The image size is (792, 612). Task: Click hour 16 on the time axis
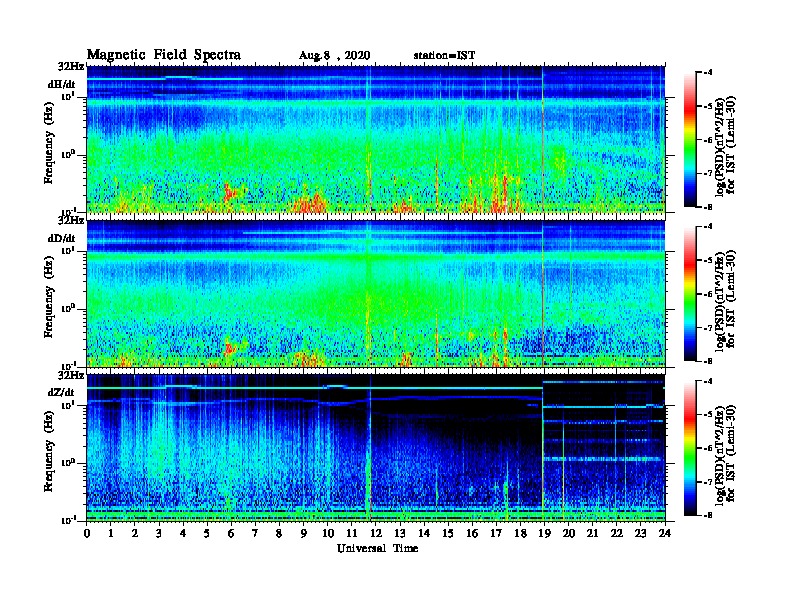472,534
